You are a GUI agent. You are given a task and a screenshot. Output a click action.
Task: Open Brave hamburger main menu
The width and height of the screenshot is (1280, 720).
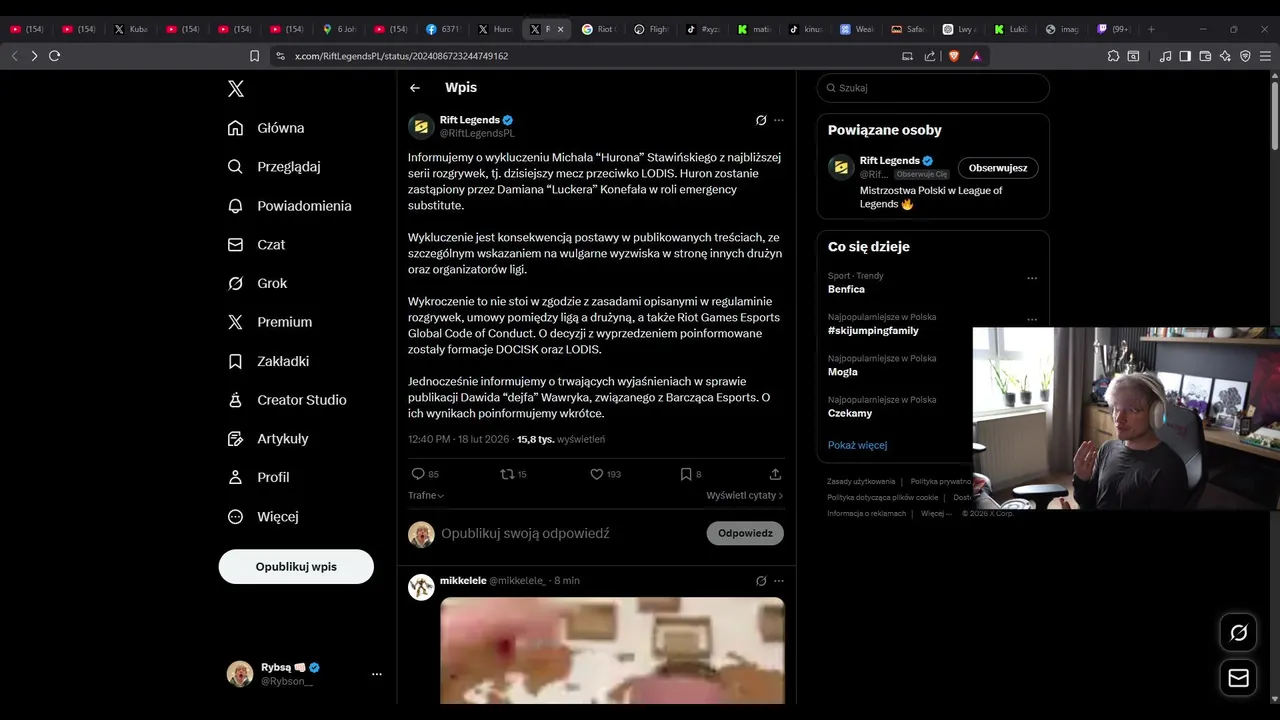click(1265, 56)
